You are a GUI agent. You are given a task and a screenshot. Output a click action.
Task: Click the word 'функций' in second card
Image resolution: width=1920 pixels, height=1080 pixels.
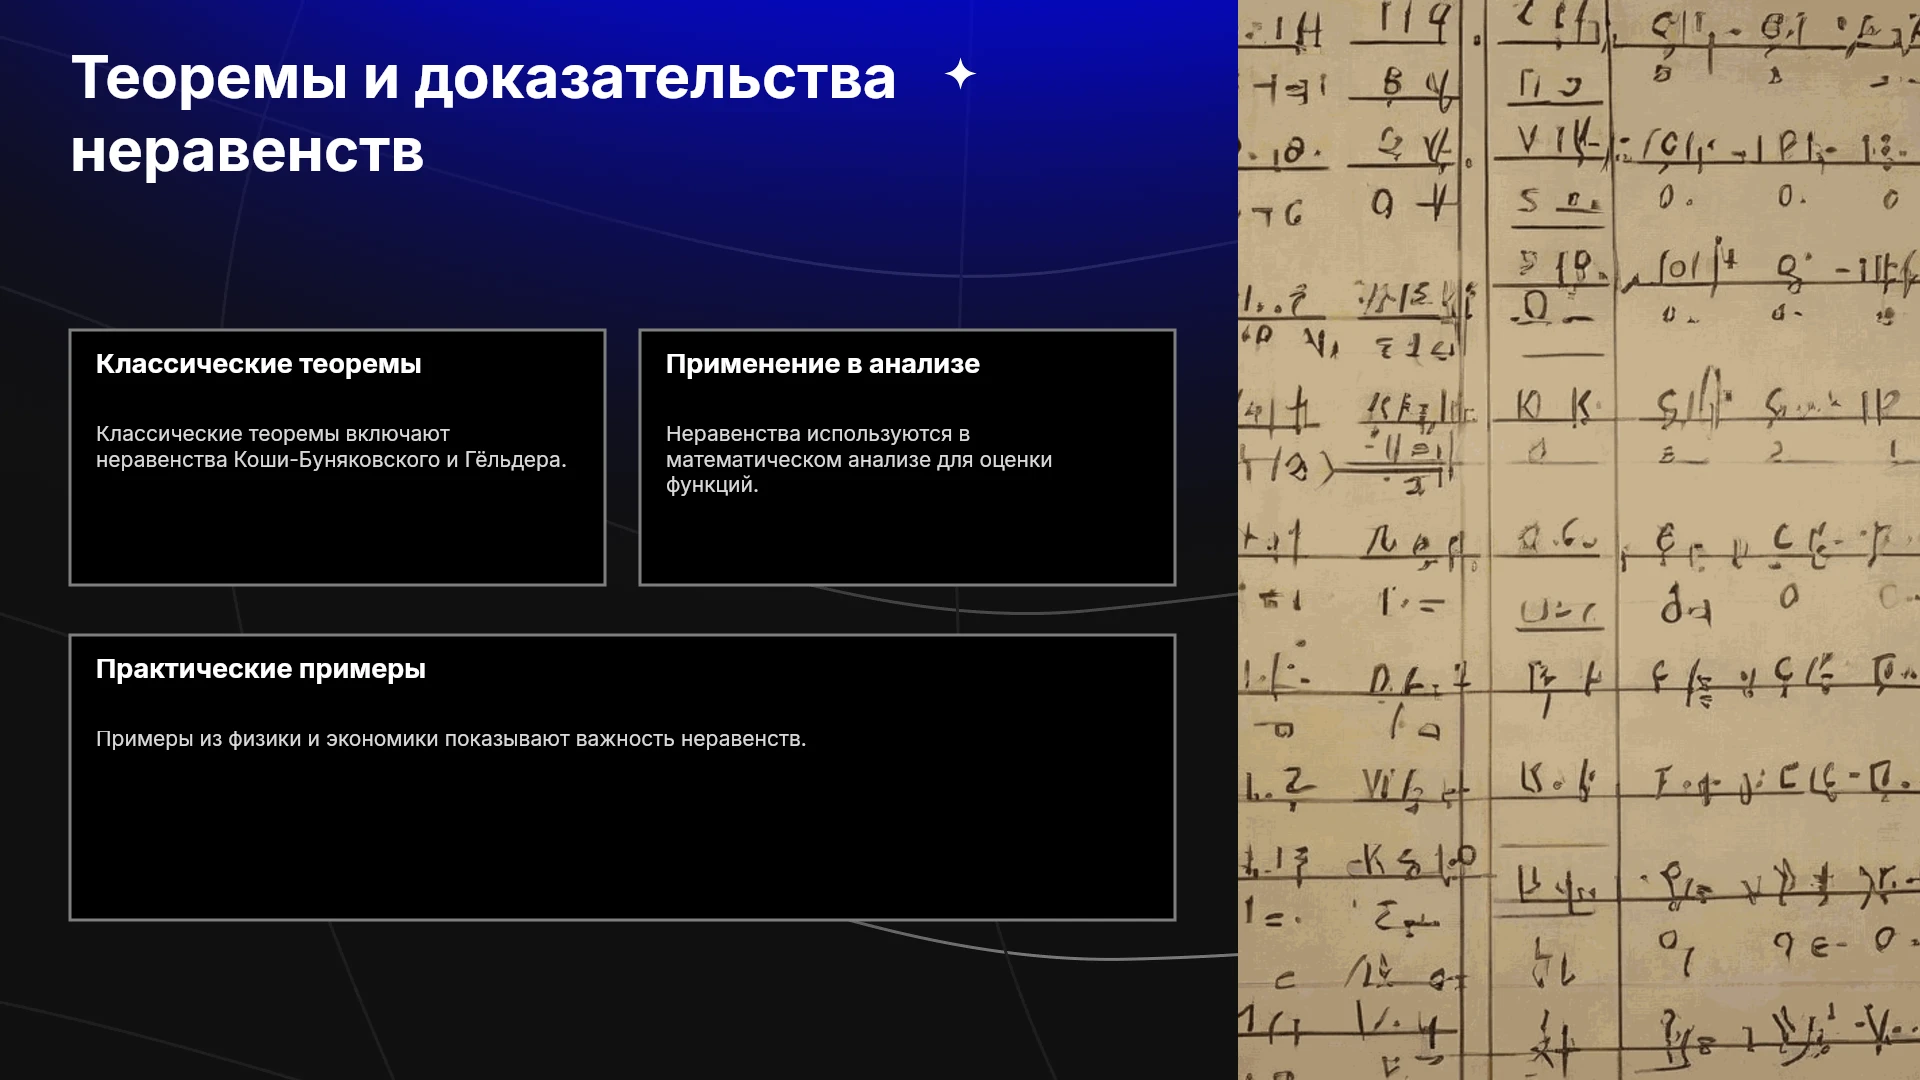tap(712, 485)
